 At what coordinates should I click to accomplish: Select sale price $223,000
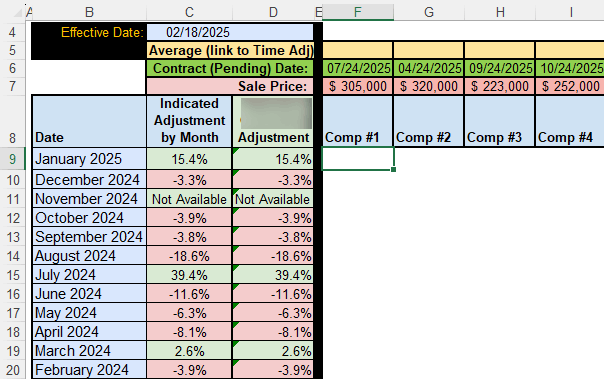point(500,86)
